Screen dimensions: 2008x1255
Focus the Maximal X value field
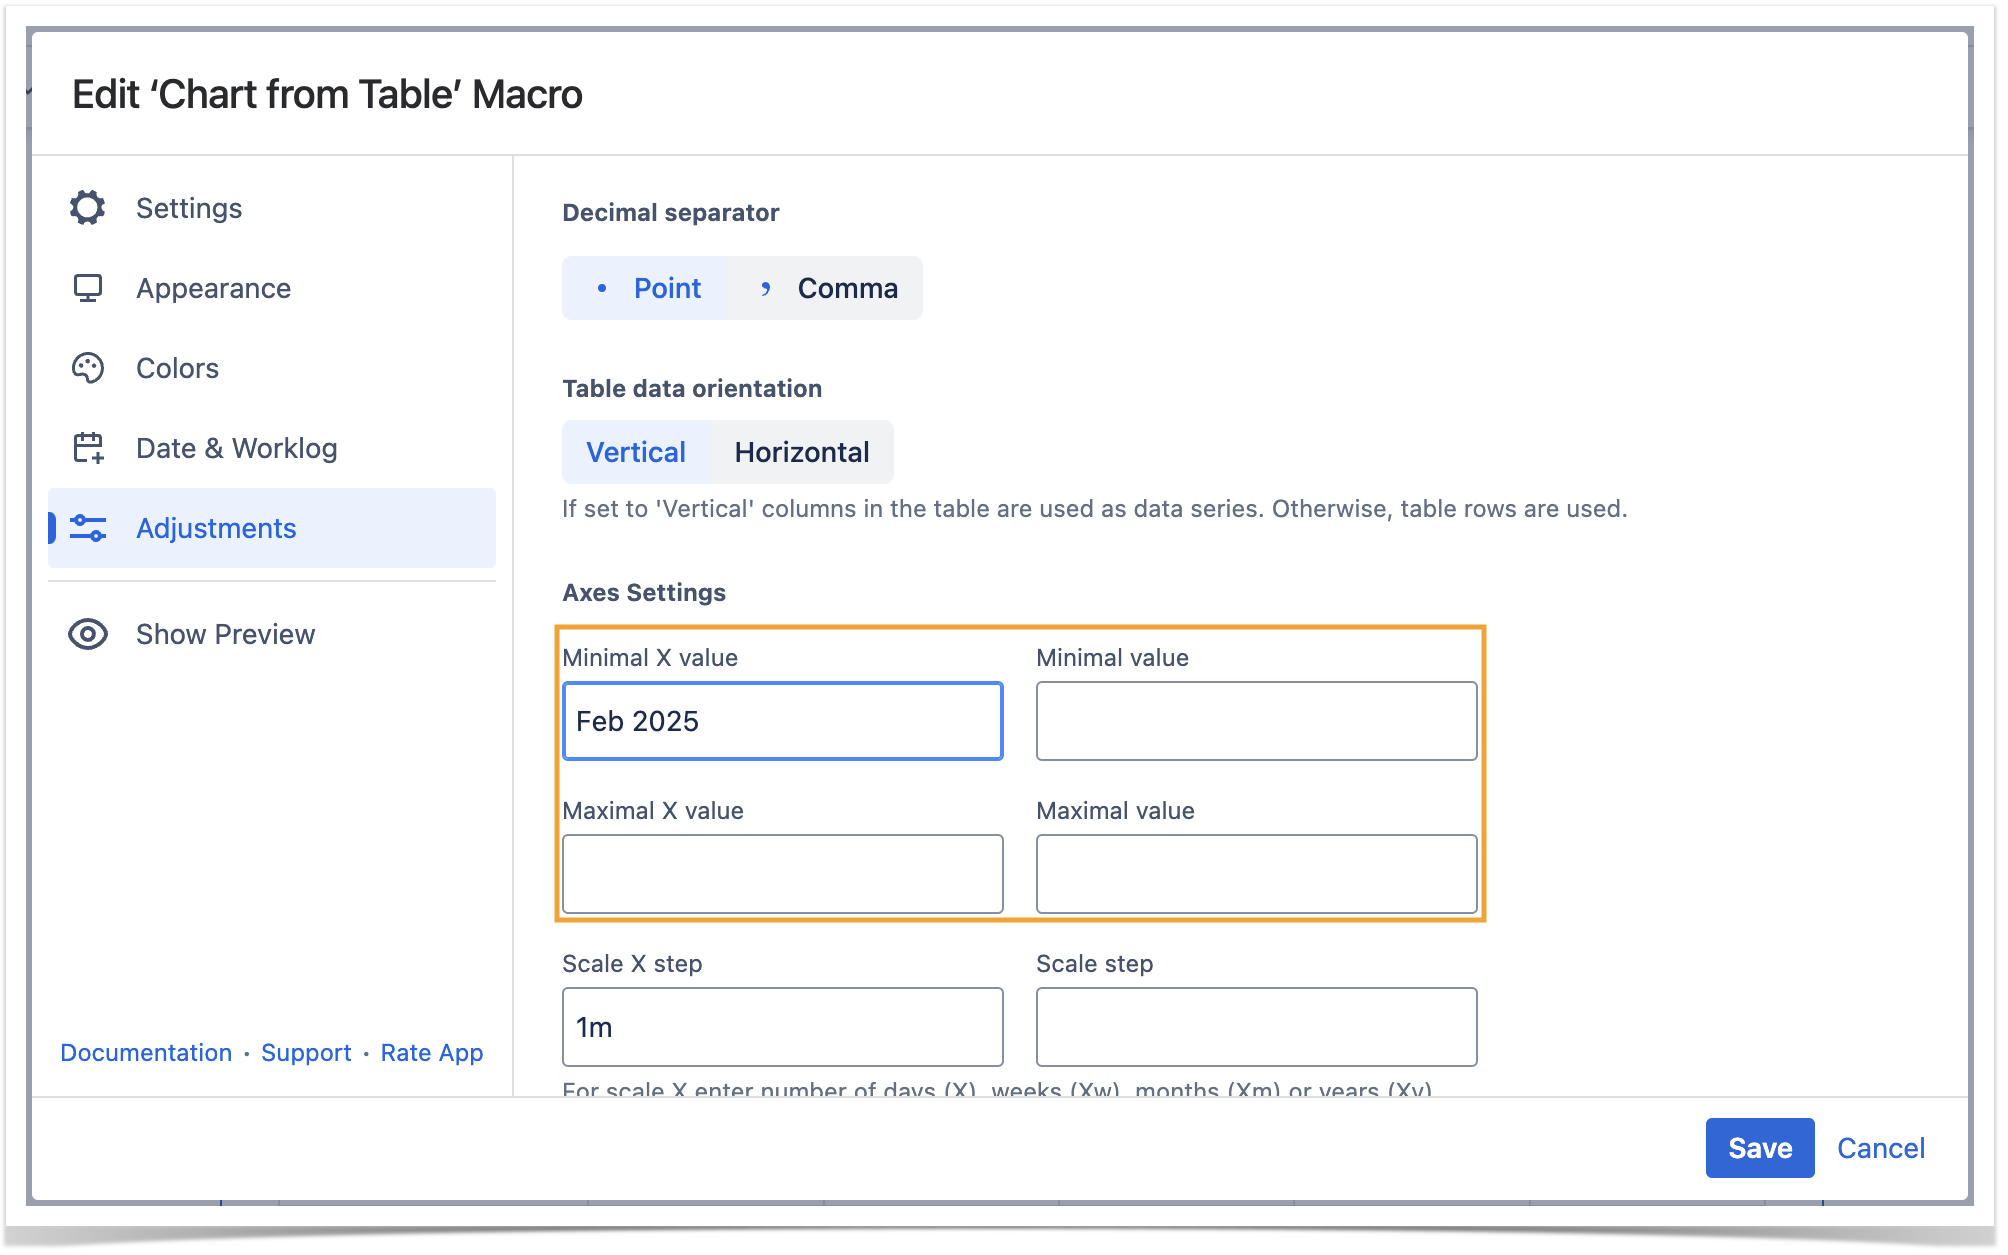coord(782,873)
